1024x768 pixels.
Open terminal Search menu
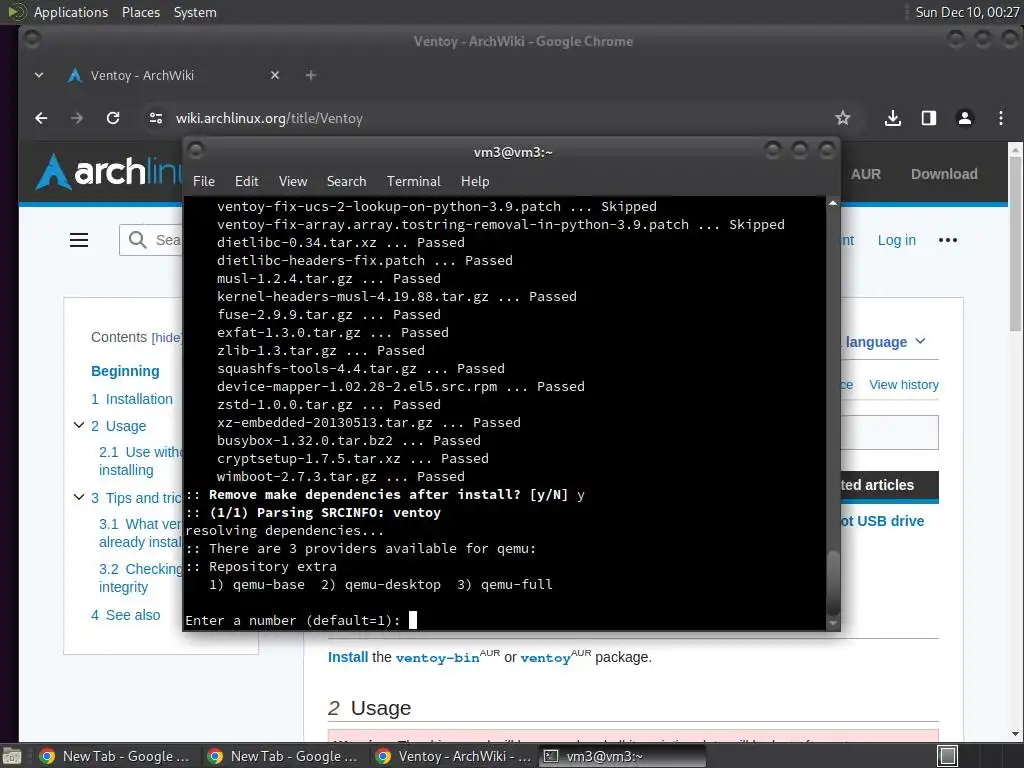pos(346,182)
